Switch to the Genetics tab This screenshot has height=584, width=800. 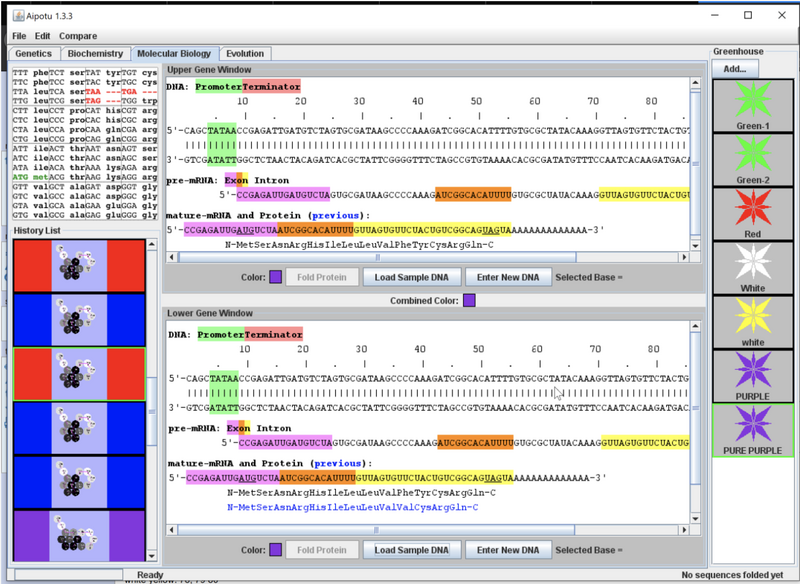click(34, 54)
